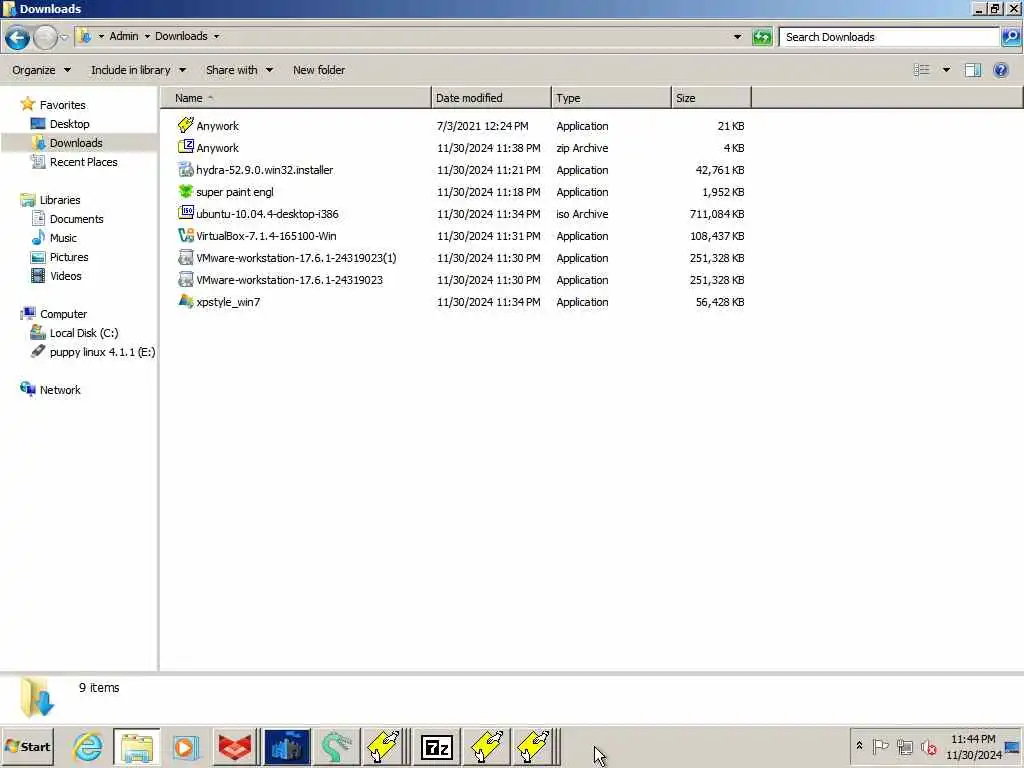
Task: Show hidden tray icons arrow
Action: coord(859,746)
